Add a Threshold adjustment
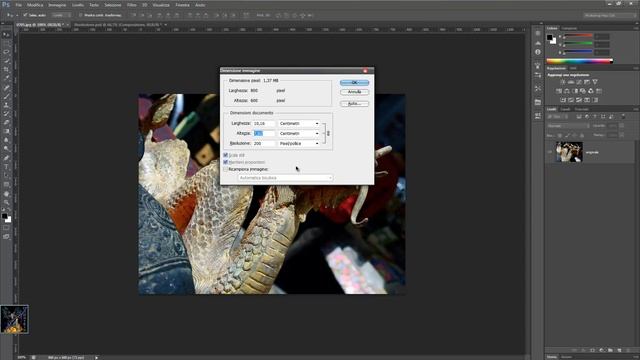 click(x=579, y=100)
